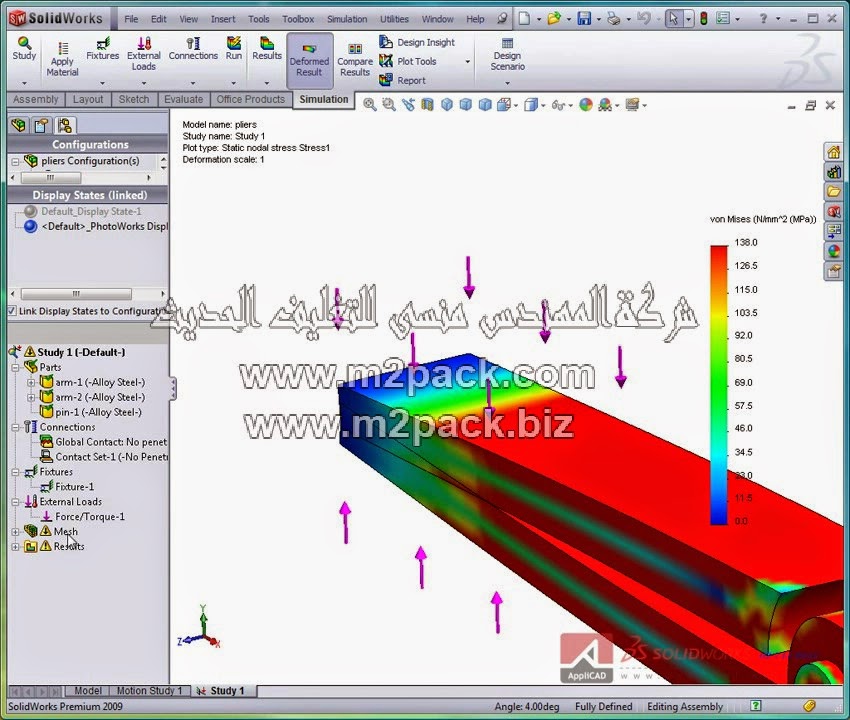Click the status bar help question icon
The width and height of the screenshot is (850, 720).
(755, 706)
